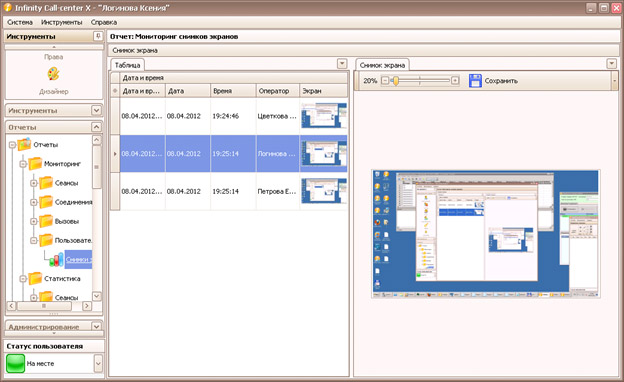Screen dimensions: 624x382
Task: Click the Соединения folder icon
Action: 46,202
